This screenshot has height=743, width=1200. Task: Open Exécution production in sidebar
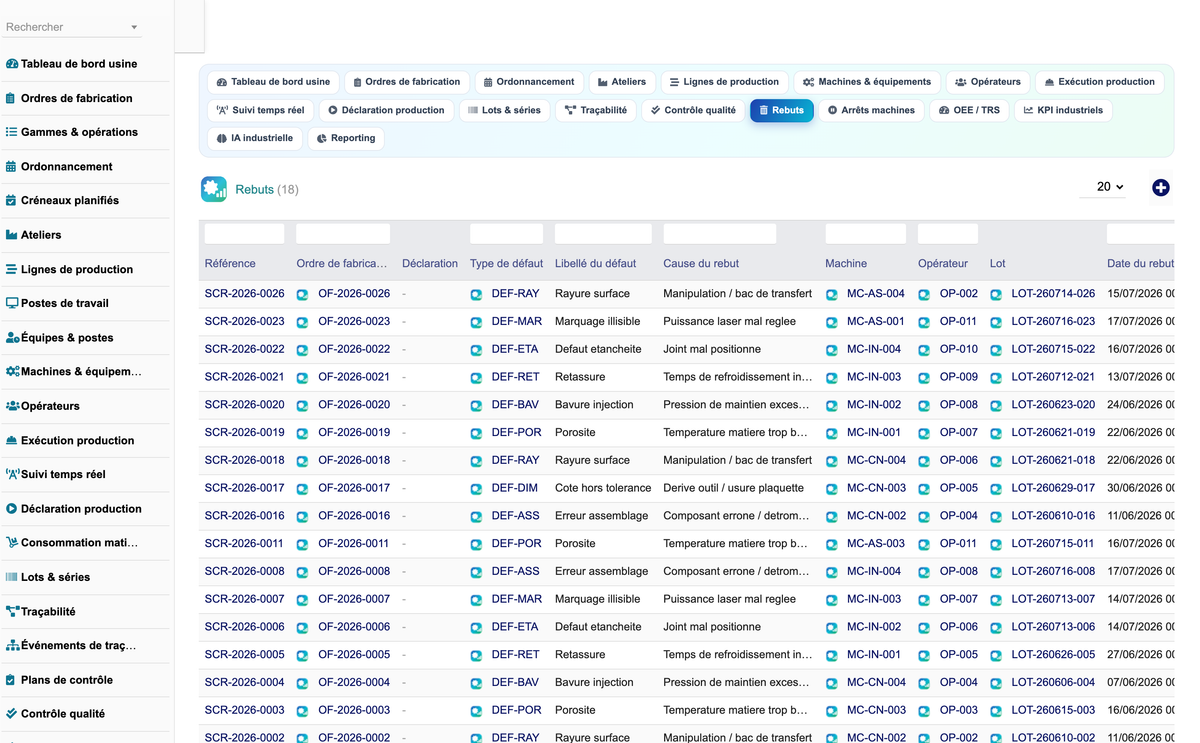[x=77, y=440]
